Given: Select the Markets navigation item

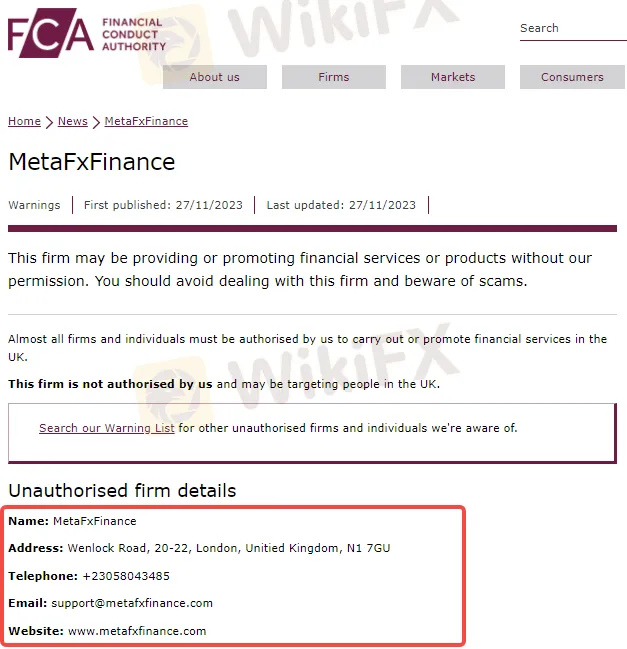Looking at the screenshot, I should pyautogui.click(x=453, y=77).
